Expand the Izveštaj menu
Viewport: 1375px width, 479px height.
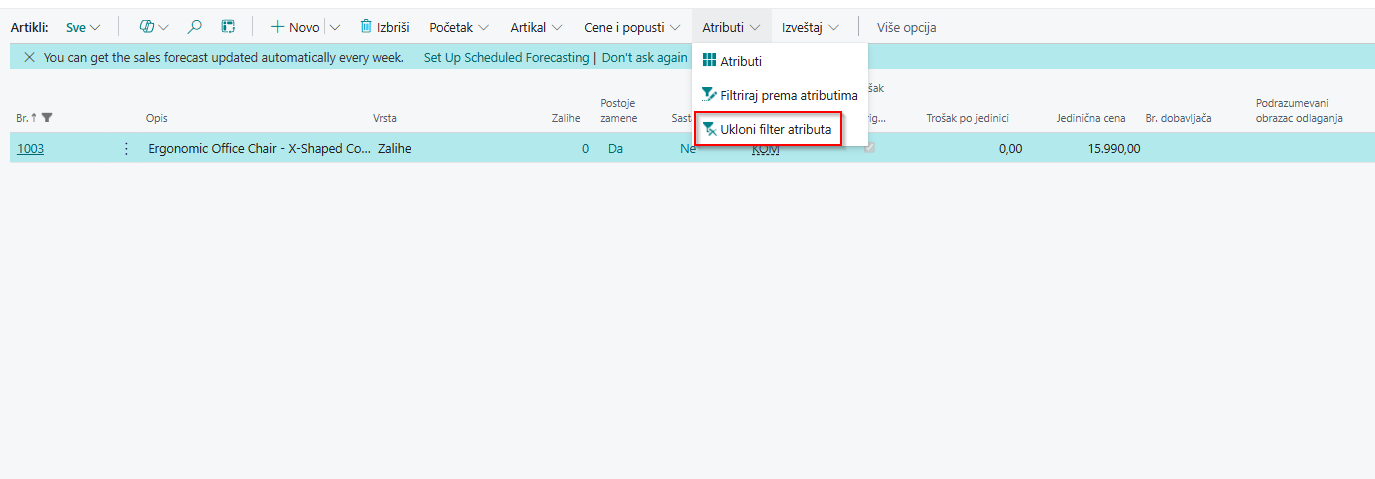(810, 27)
